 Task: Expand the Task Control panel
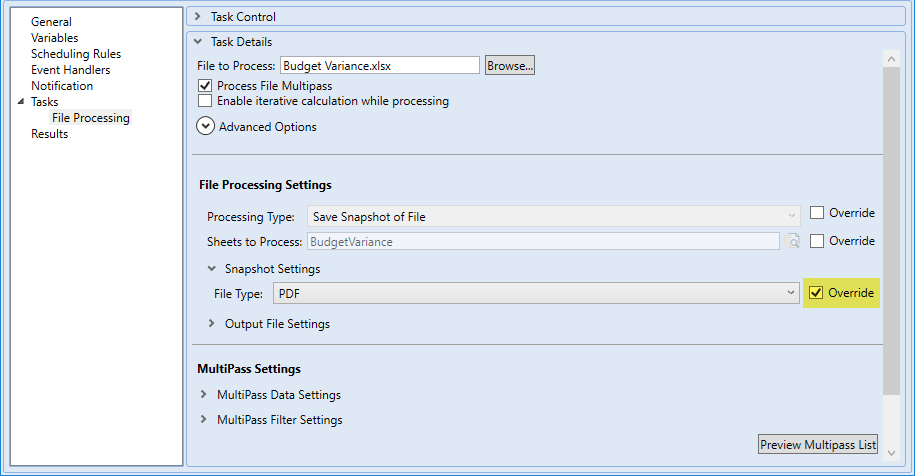[x=197, y=17]
